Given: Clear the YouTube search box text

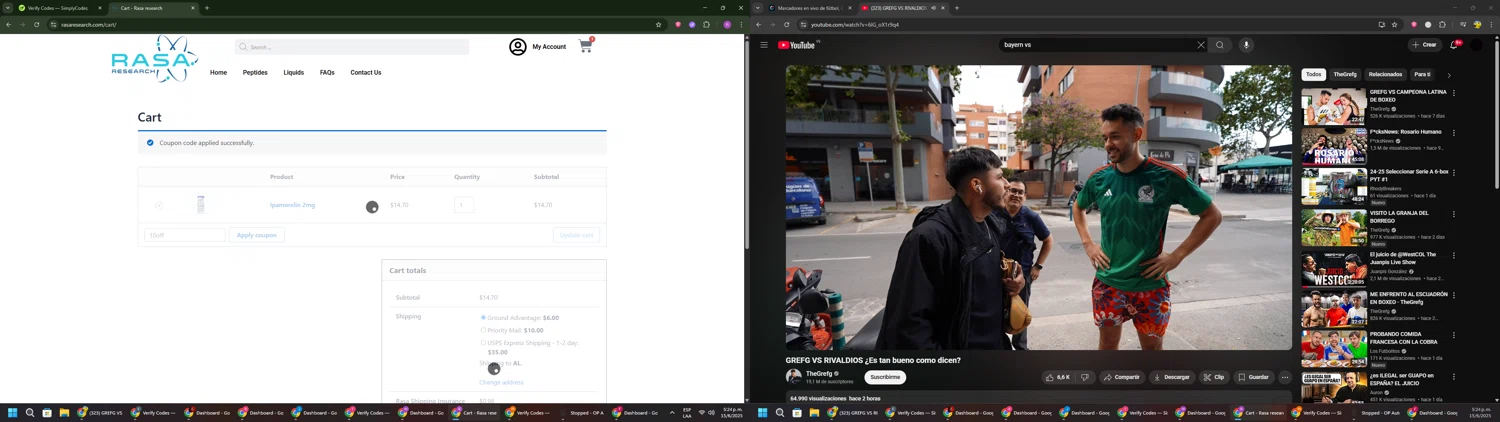Looking at the screenshot, I should click(1201, 45).
